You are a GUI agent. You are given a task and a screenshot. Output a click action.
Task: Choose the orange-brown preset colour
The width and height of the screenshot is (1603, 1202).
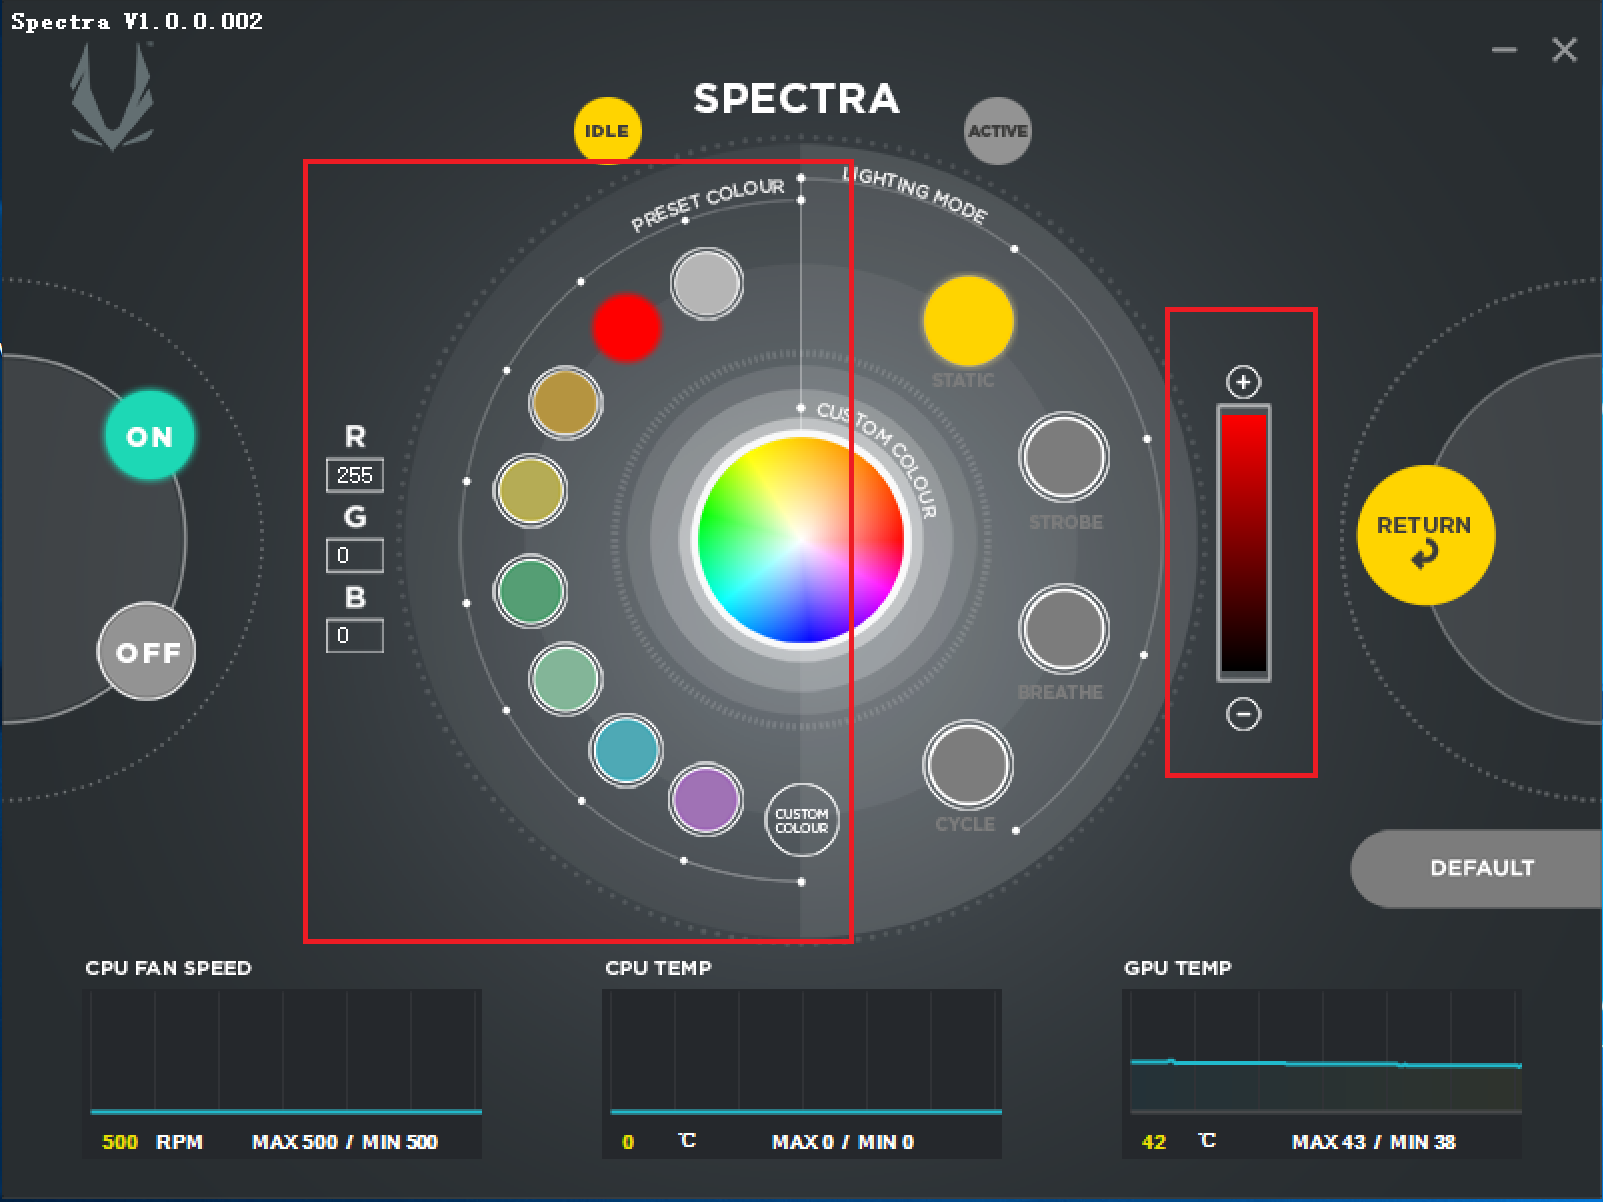tap(565, 403)
